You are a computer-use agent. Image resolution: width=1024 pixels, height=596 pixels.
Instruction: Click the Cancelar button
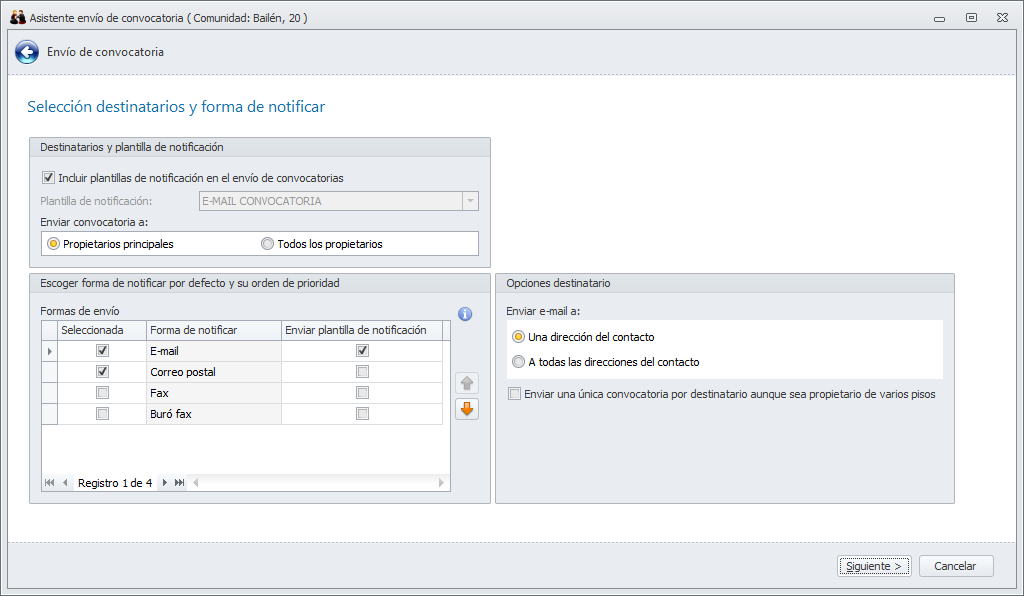pyautogui.click(x=955, y=566)
